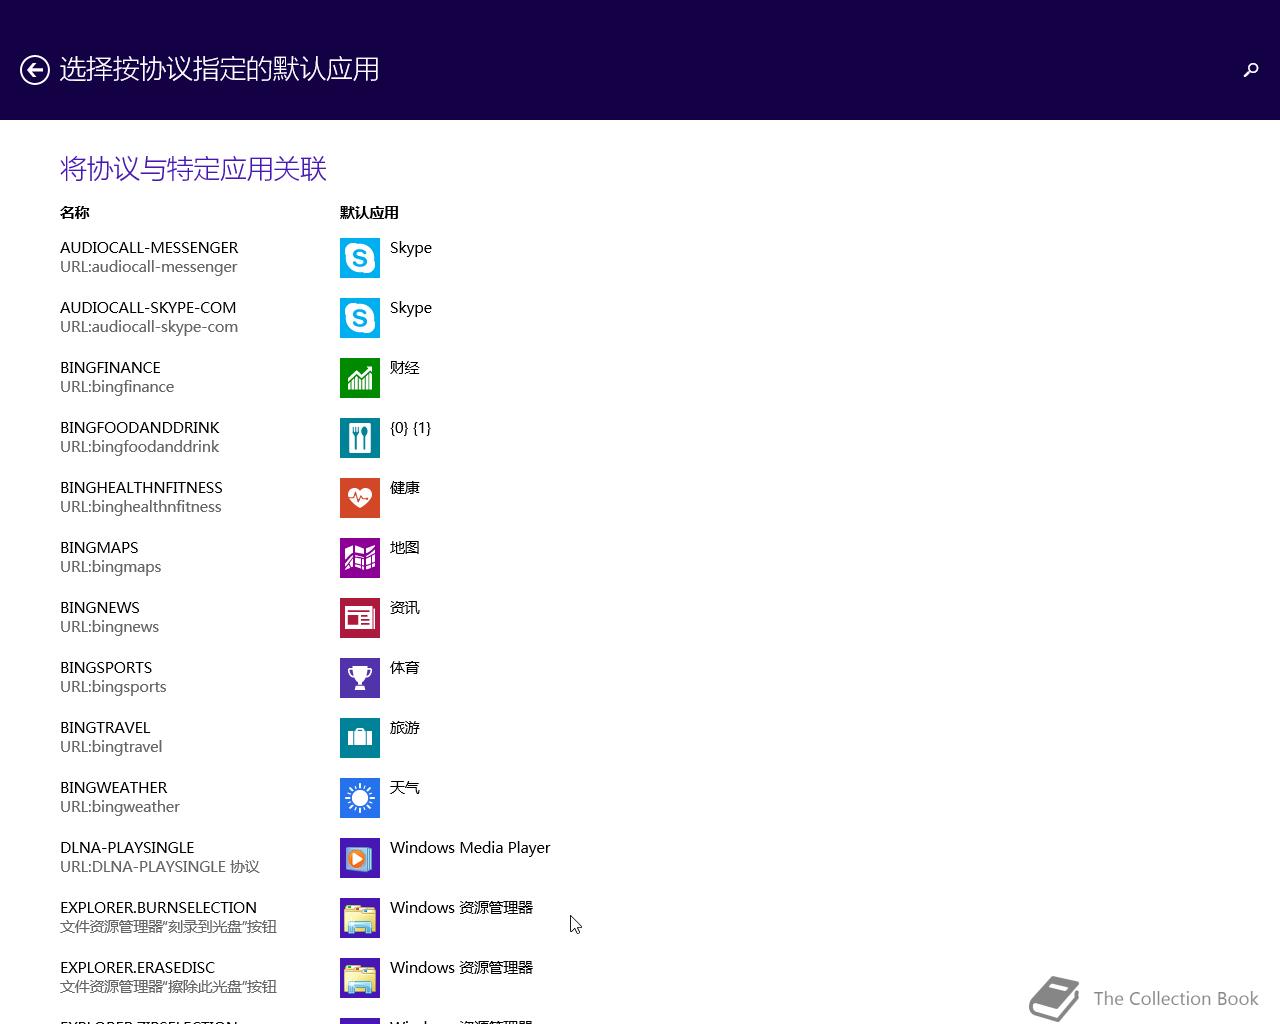Click the 将协议与特定应用关联 heading

(x=194, y=169)
